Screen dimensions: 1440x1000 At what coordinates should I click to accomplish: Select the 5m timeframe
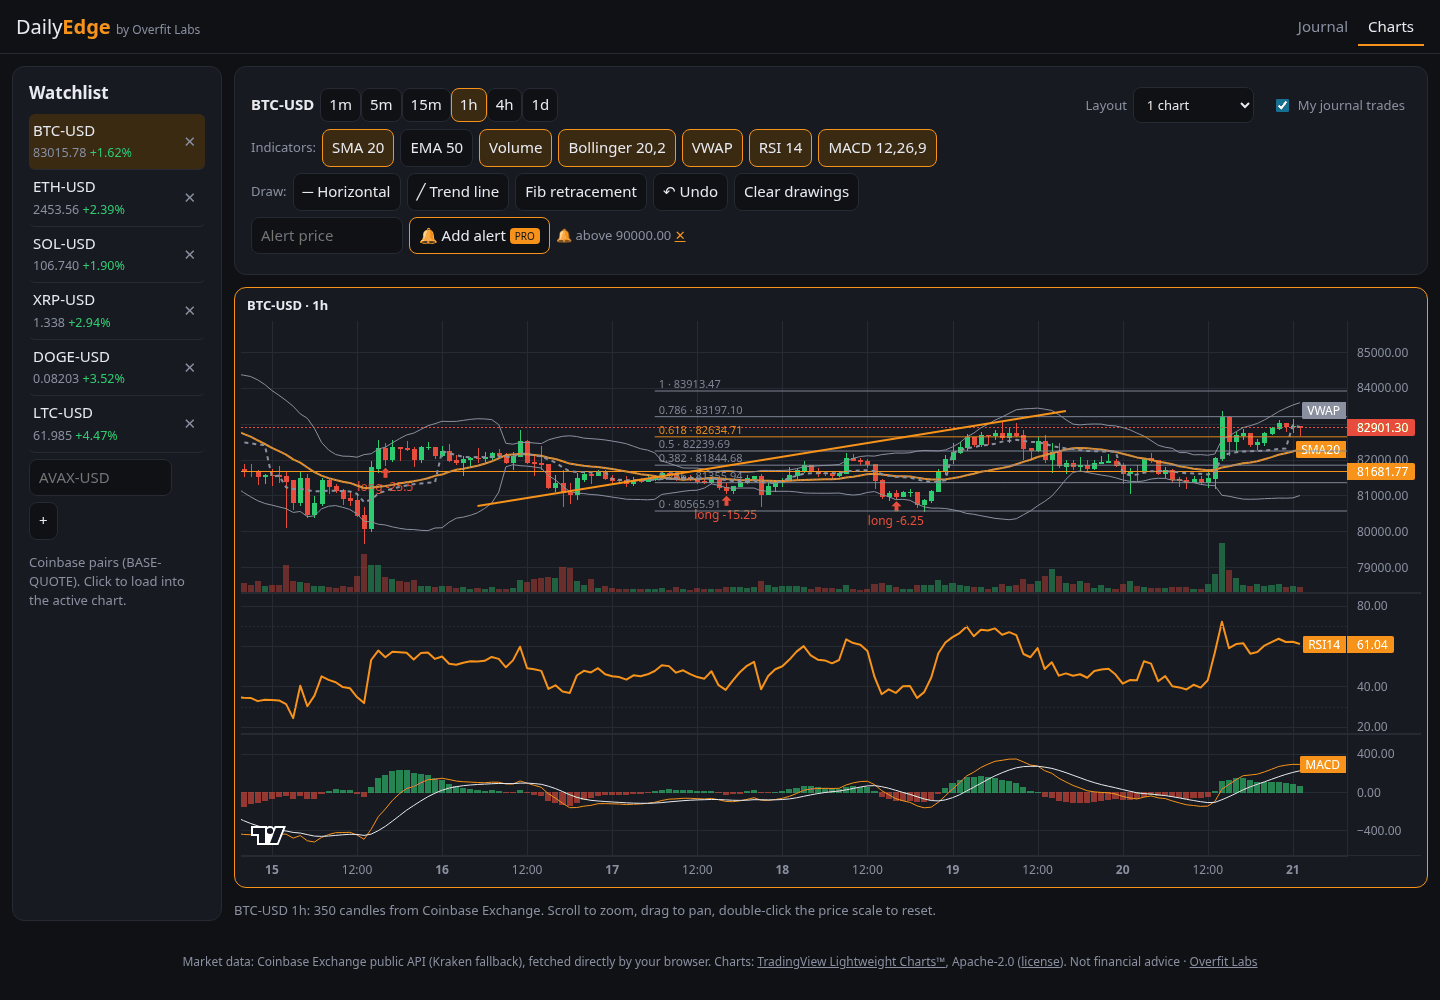click(381, 105)
